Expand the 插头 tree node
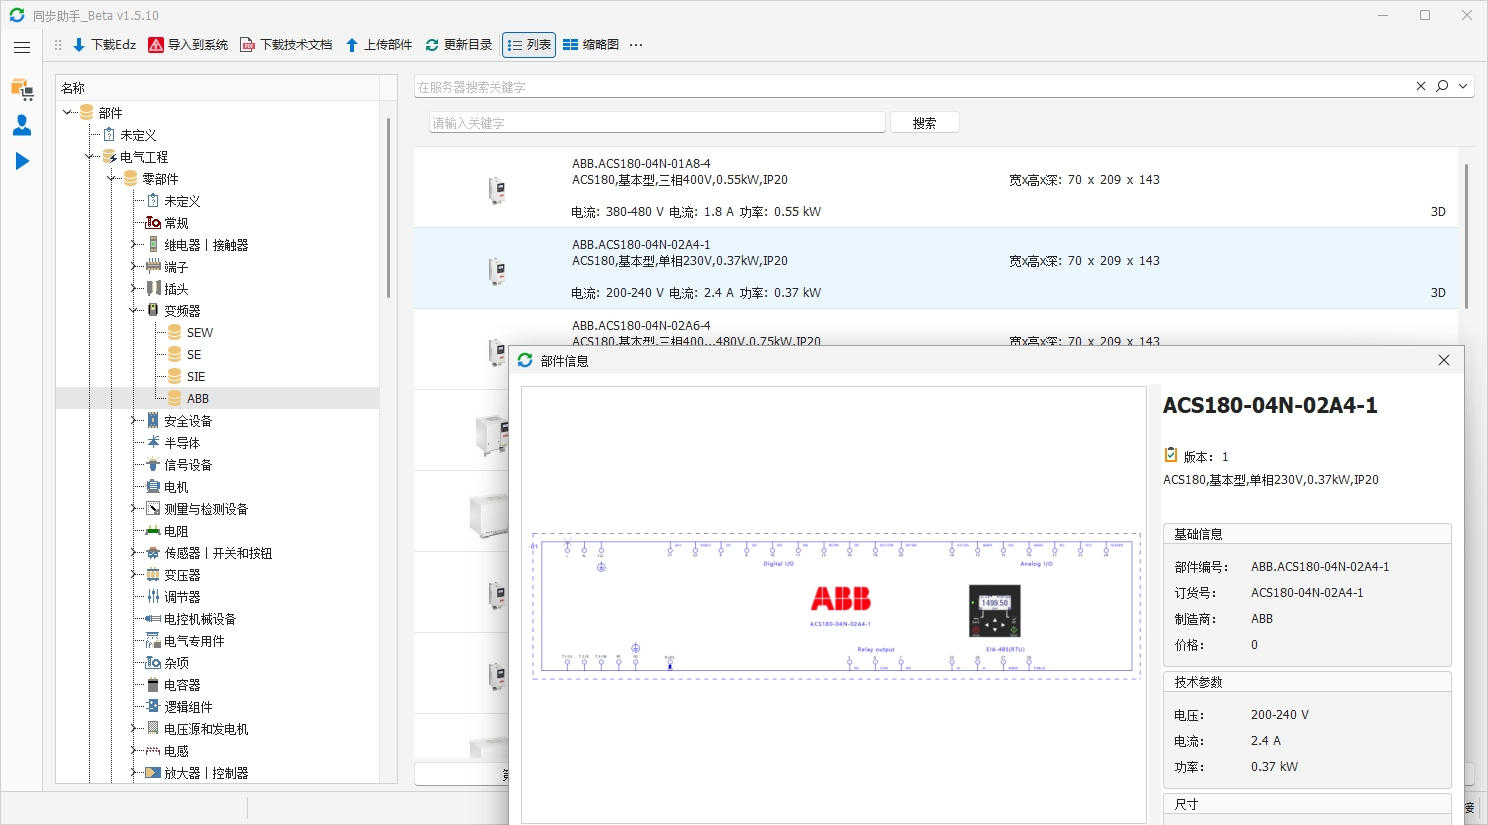This screenshot has width=1488, height=825. coord(134,289)
